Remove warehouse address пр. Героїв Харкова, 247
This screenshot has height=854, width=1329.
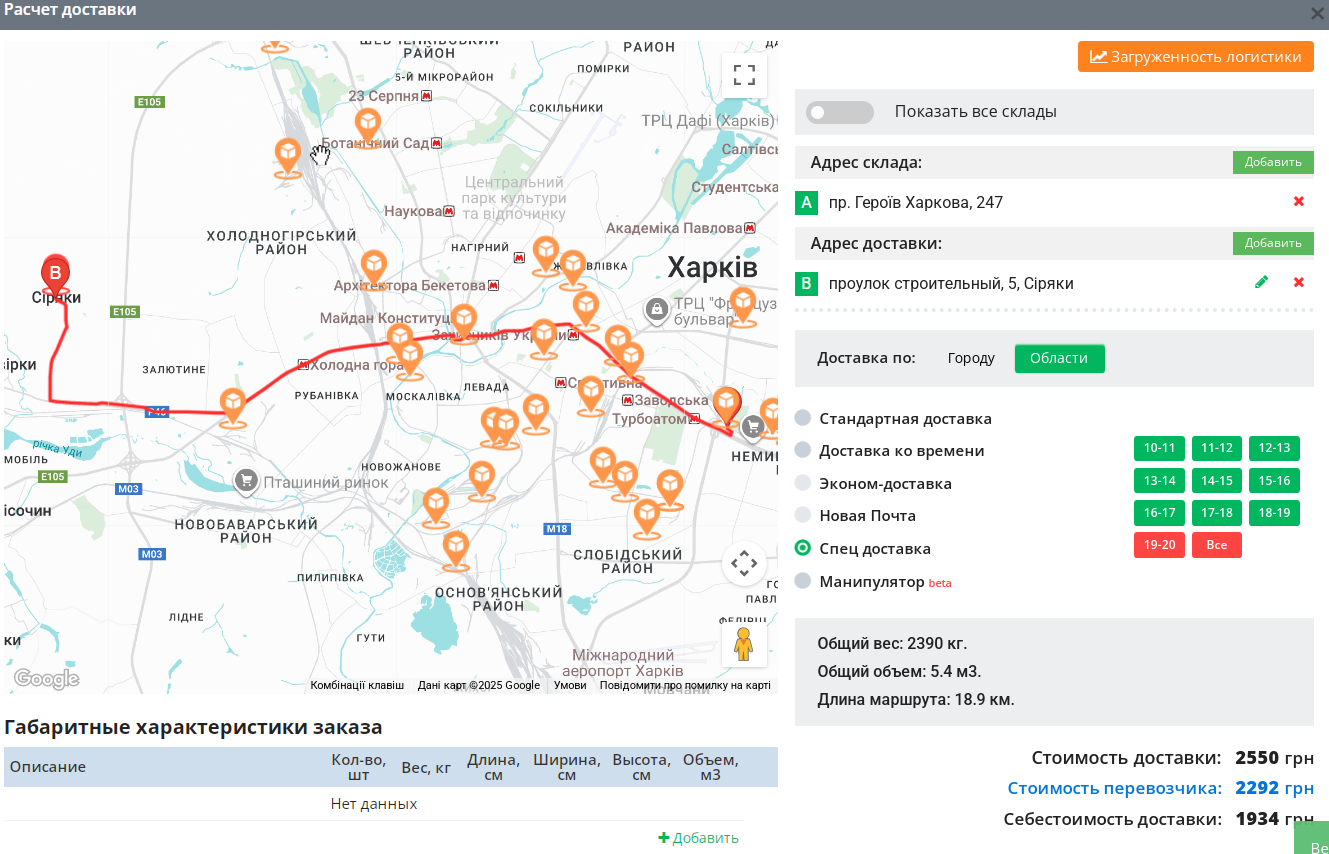click(1299, 202)
